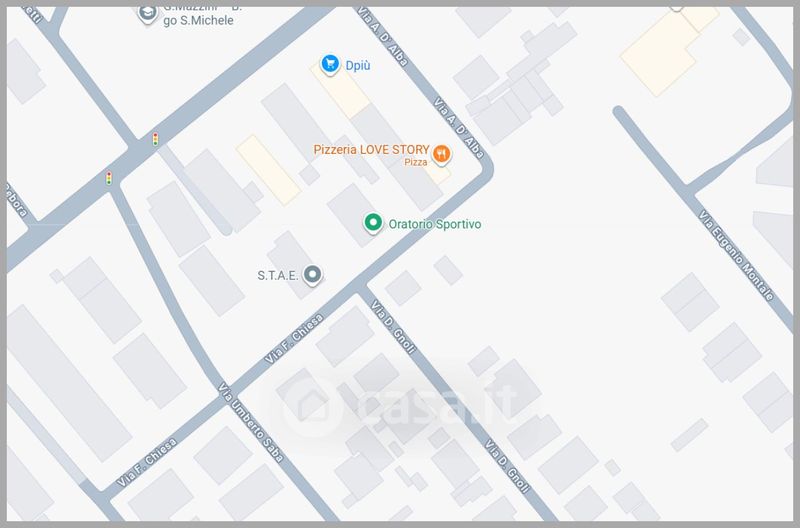The image size is (800, 528).
Task: Click the Dpiù shopping cart marker
Action: coord(330,64)
